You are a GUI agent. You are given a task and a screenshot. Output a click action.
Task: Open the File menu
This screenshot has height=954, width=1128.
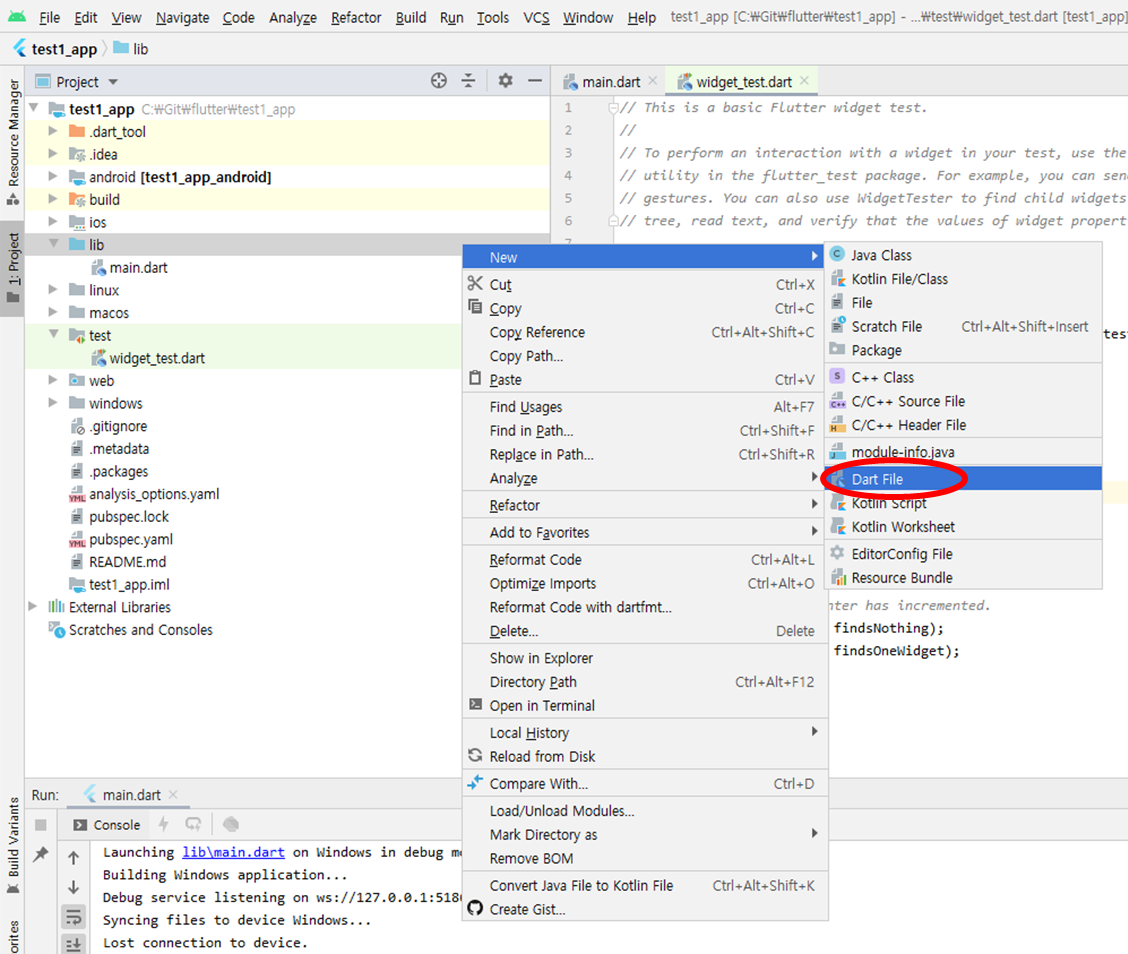click(50, 17)
